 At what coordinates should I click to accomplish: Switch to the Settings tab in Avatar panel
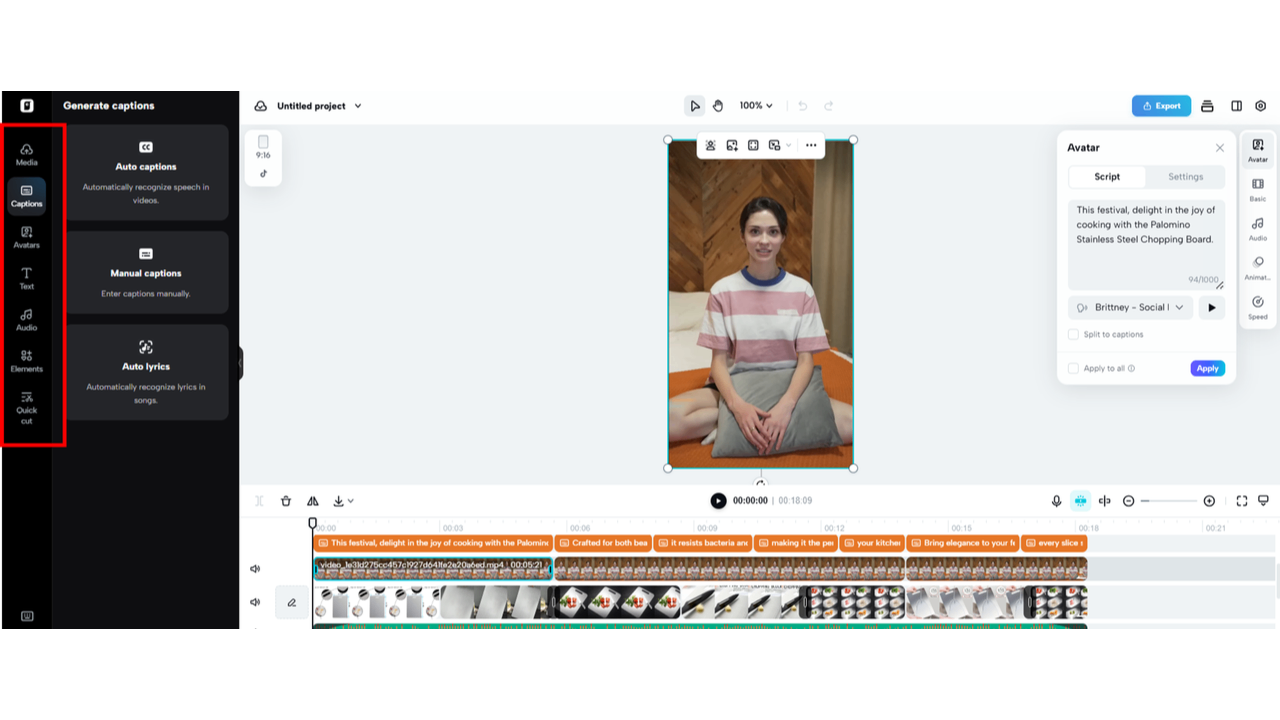[1185, 177]
